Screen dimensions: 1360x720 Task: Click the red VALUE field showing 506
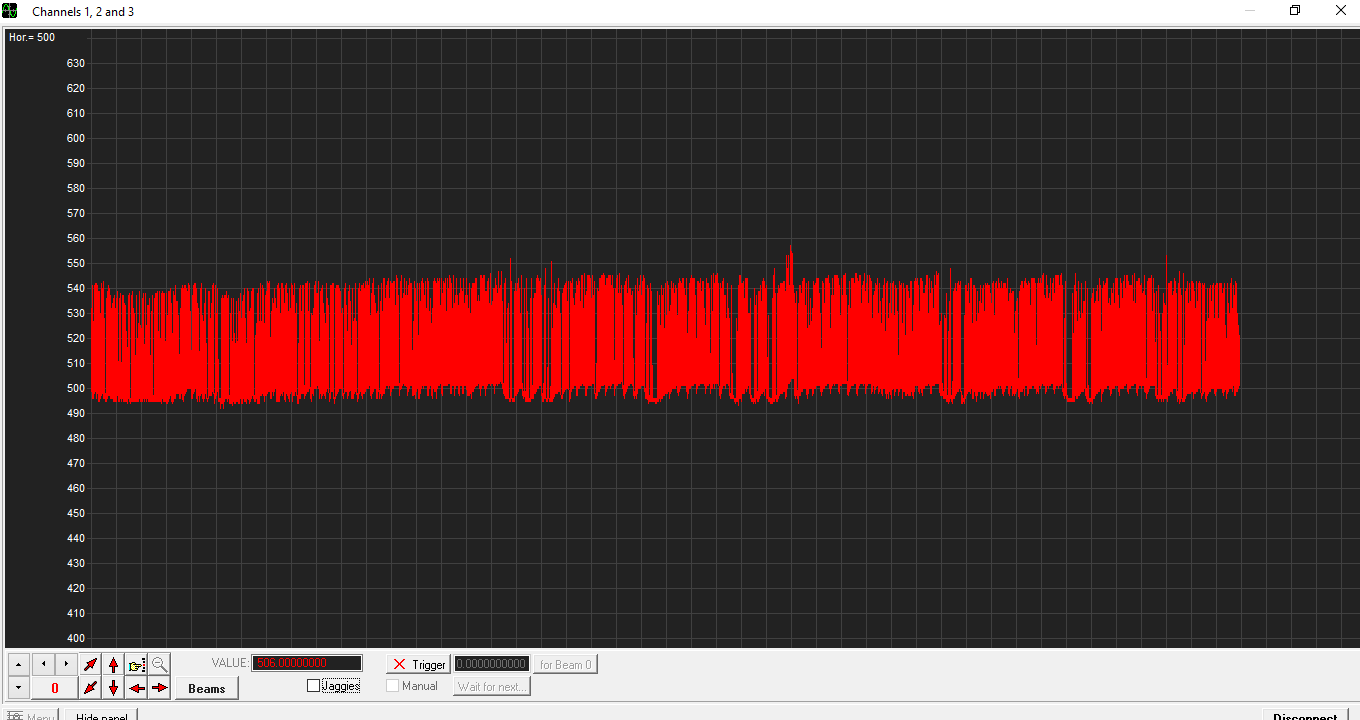coord(307,663)
